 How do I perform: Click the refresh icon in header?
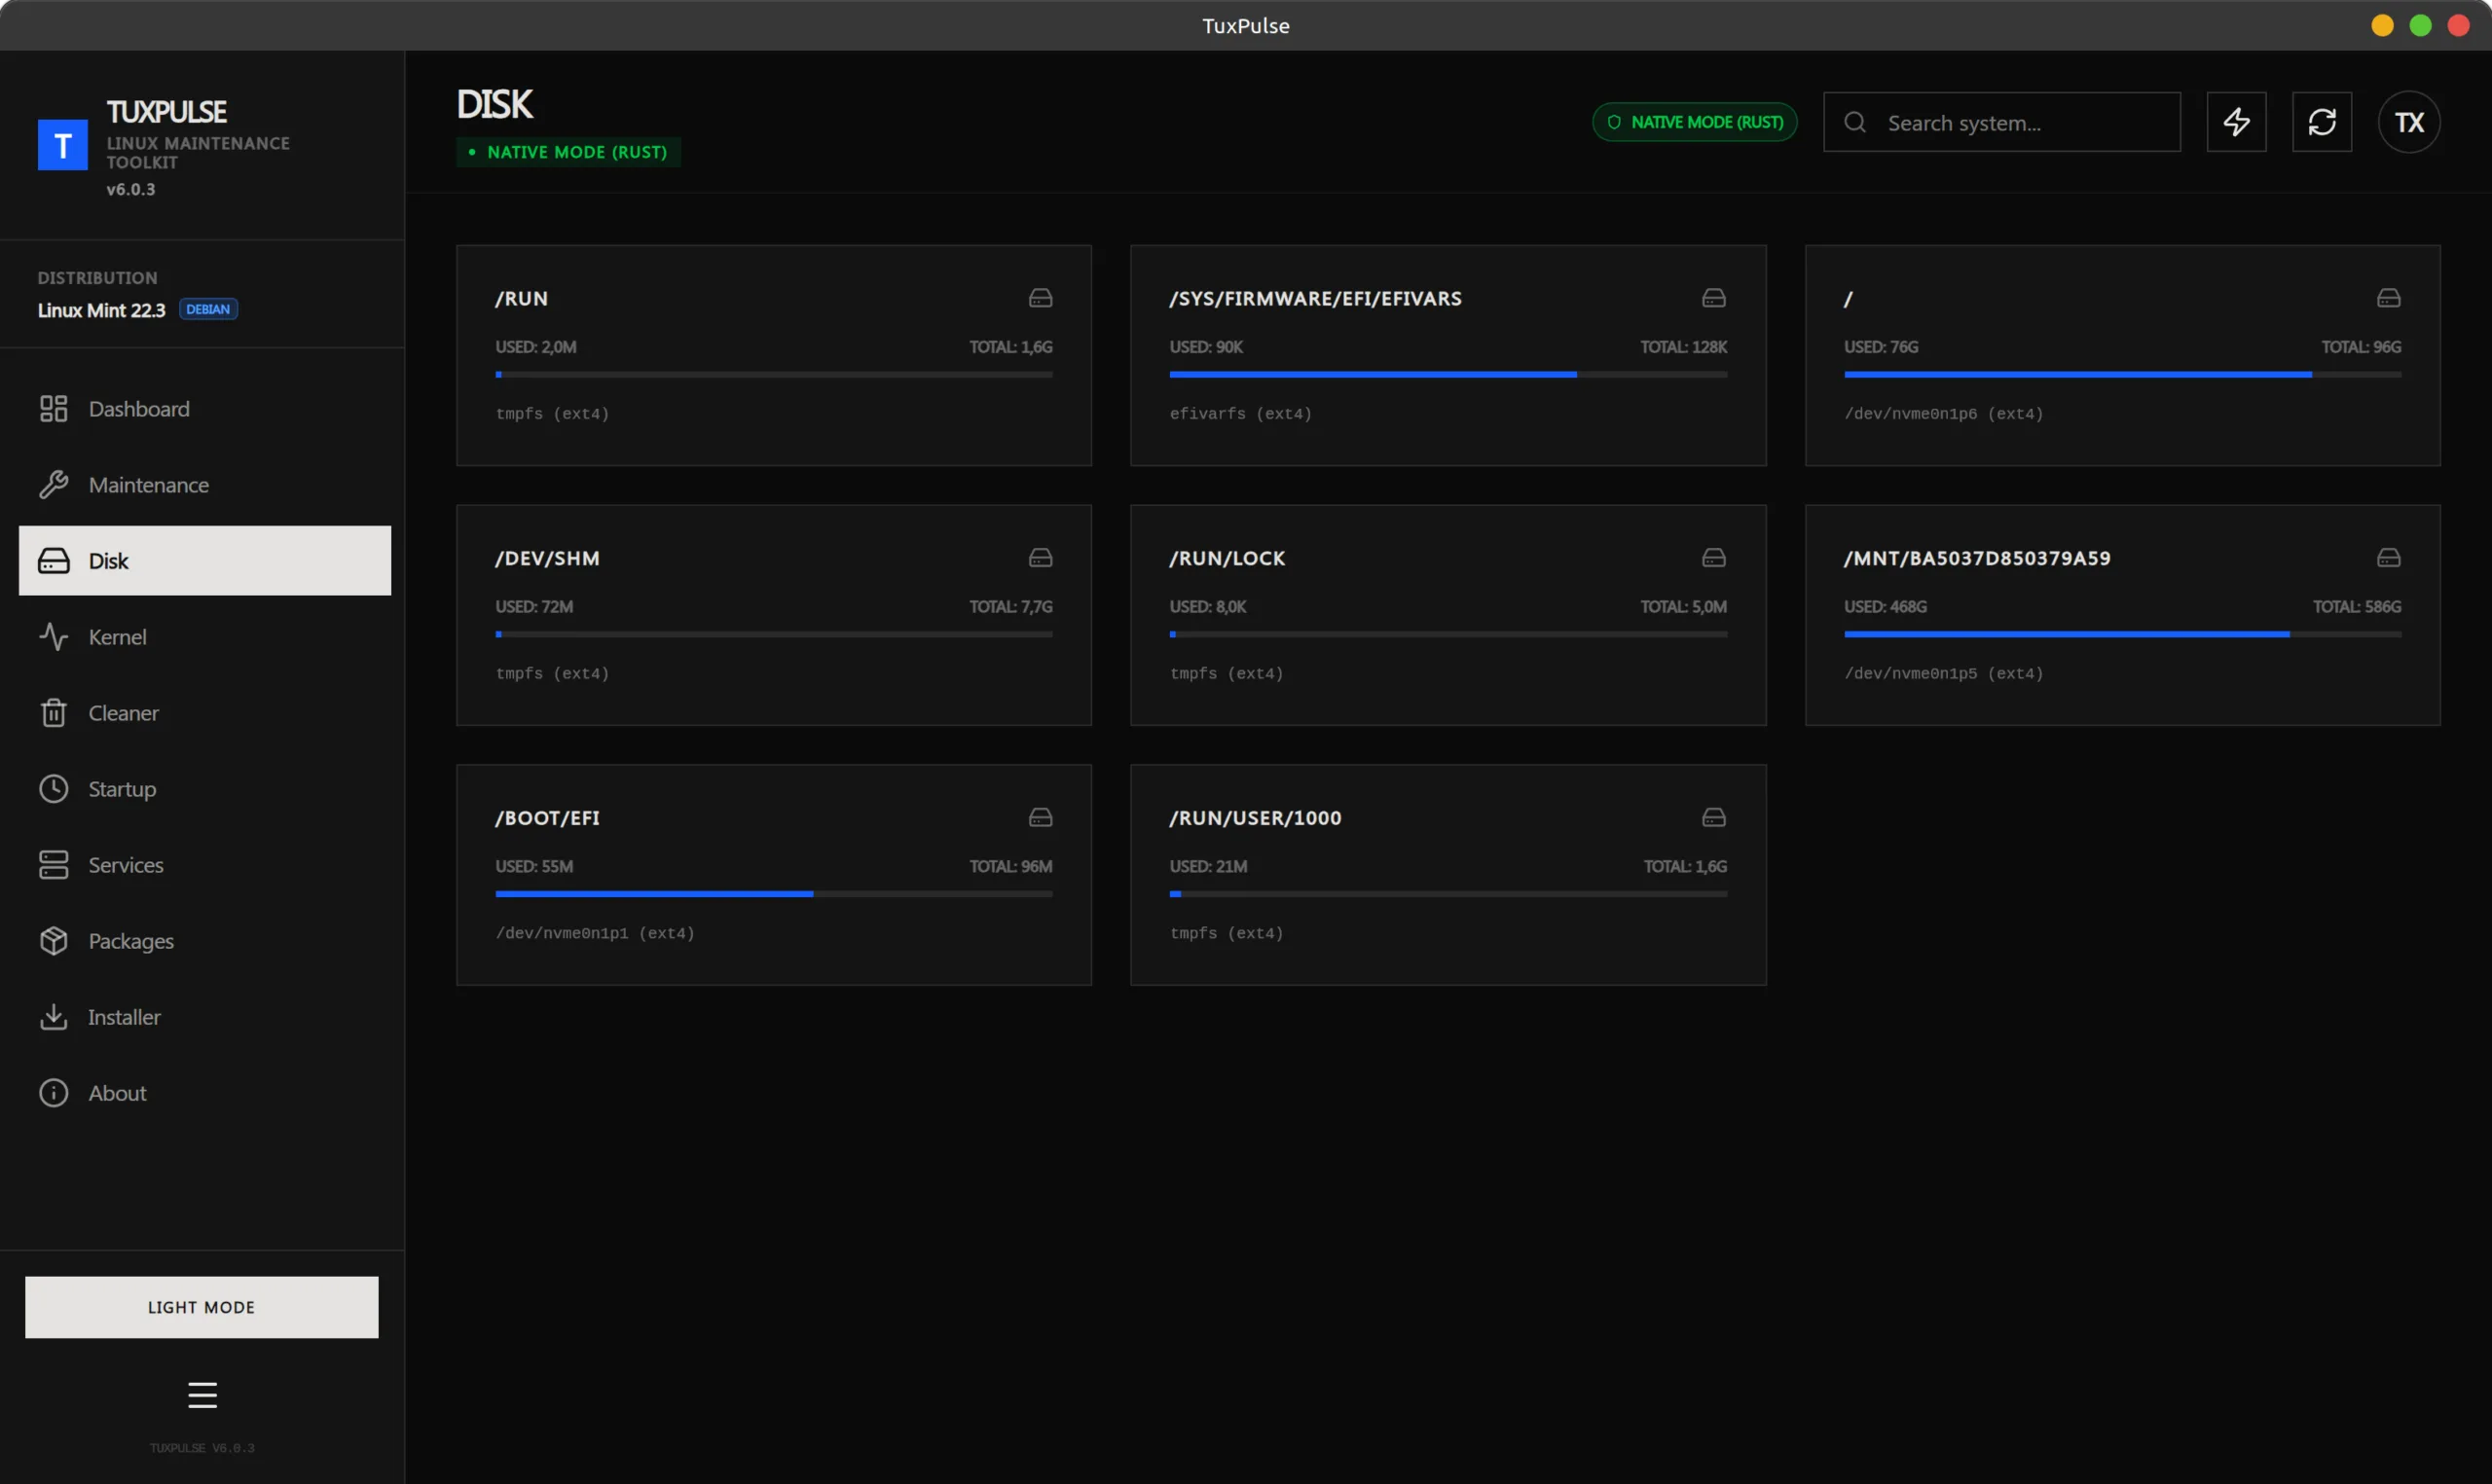click(x=2321, y=122)
